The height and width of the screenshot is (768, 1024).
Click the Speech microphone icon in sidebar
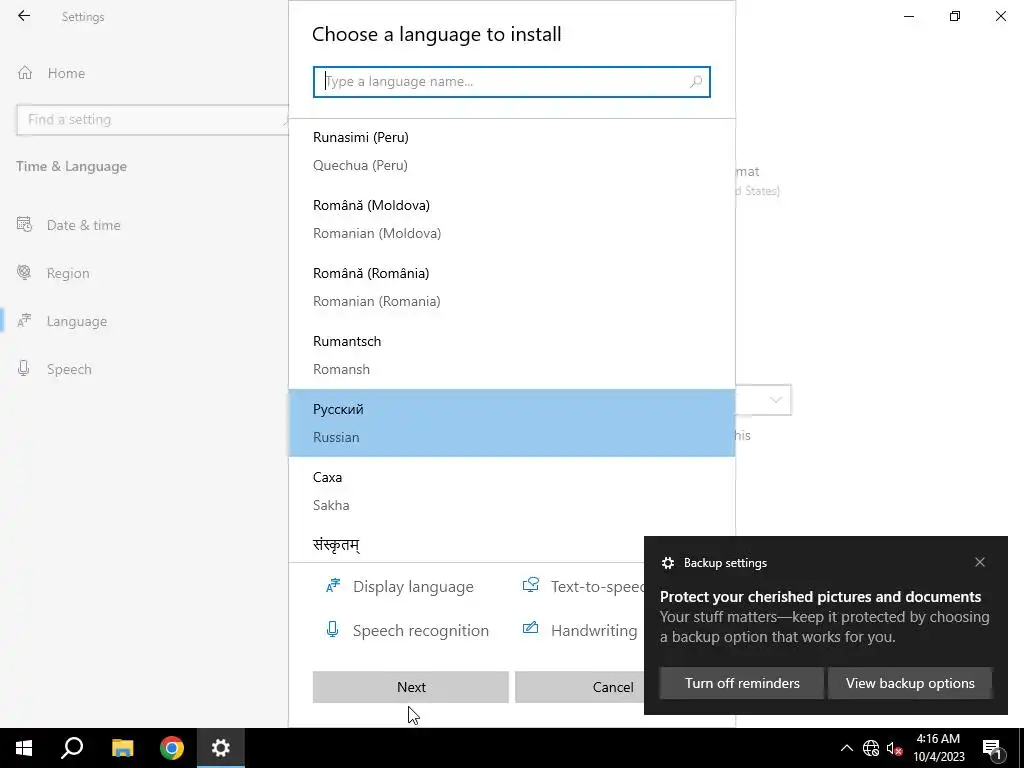[24, 368]
